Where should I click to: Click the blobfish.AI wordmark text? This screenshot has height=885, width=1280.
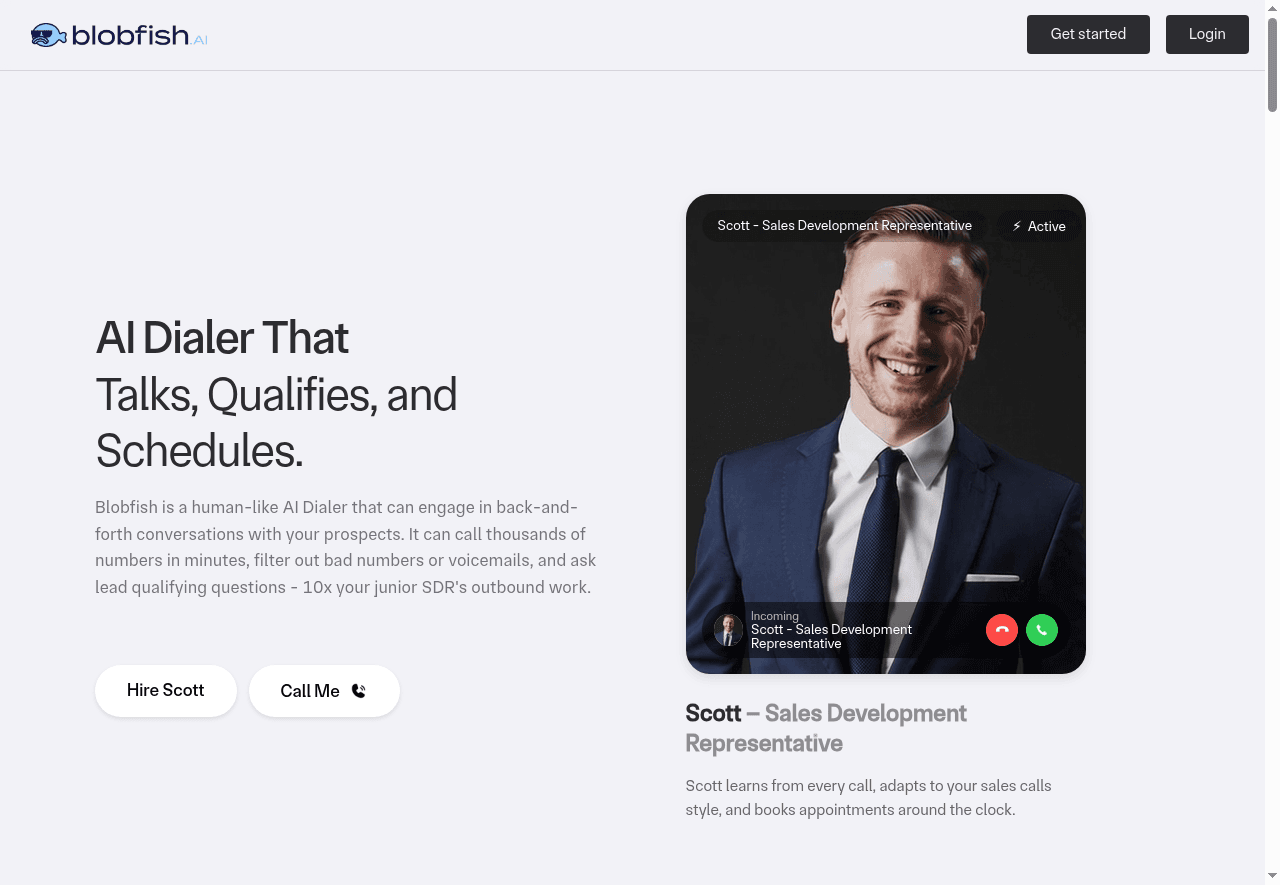140,36
